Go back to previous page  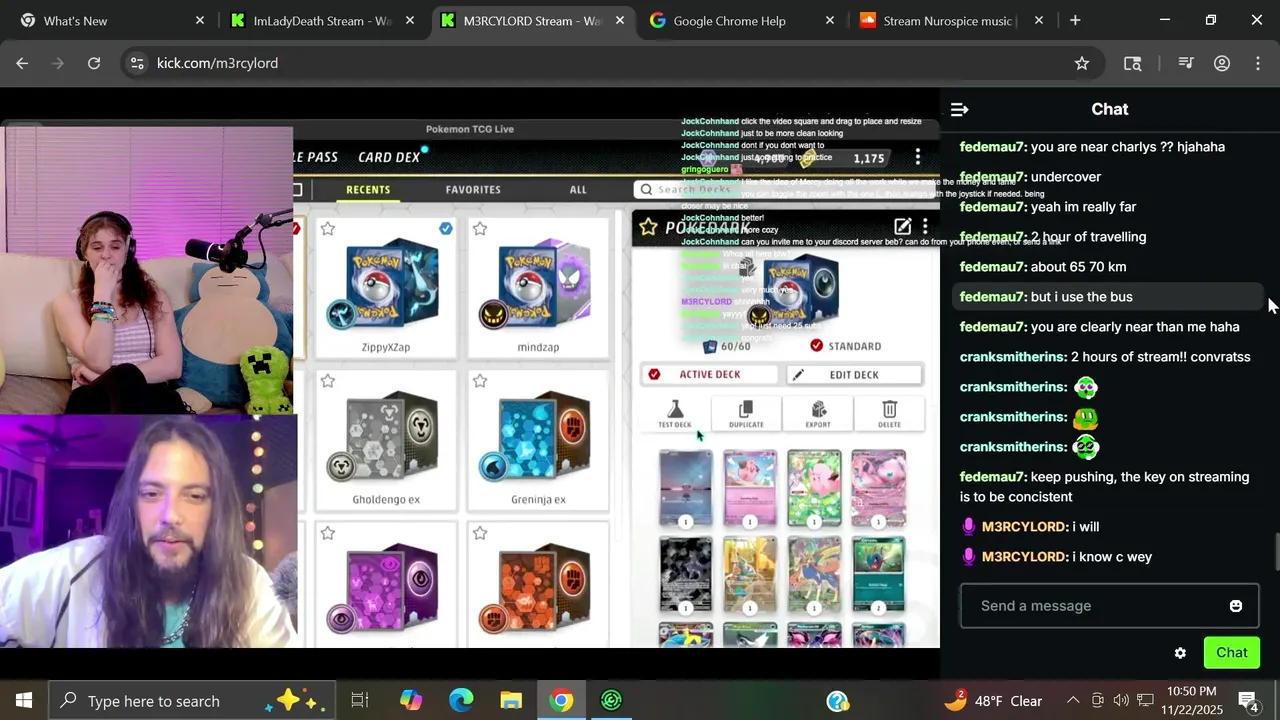coord(22,63)
